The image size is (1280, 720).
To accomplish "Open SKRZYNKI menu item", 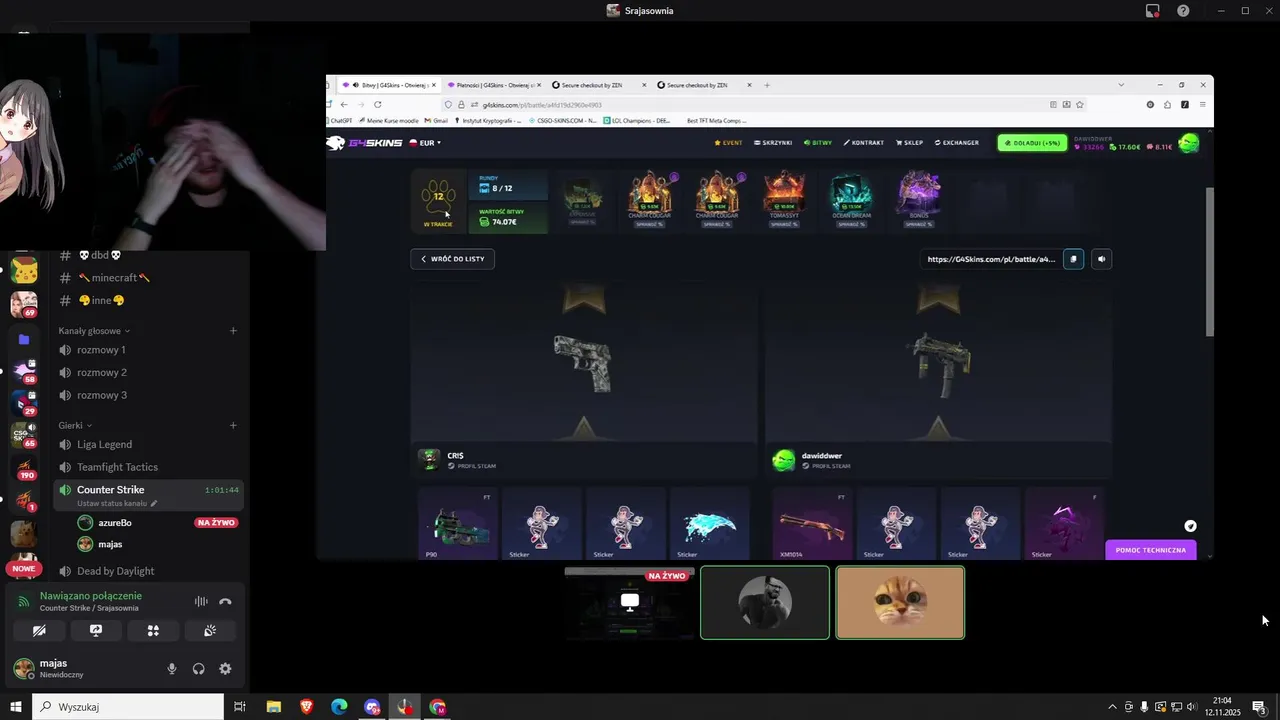I will [773, 143].
